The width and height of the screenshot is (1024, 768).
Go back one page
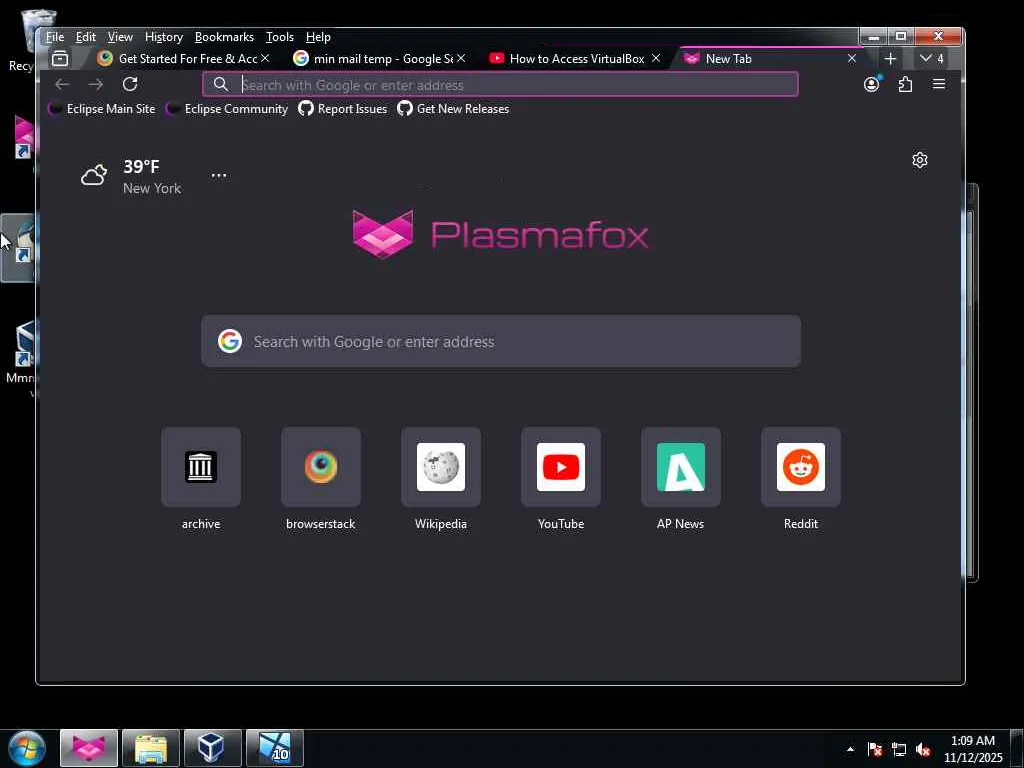coord(62,84)
